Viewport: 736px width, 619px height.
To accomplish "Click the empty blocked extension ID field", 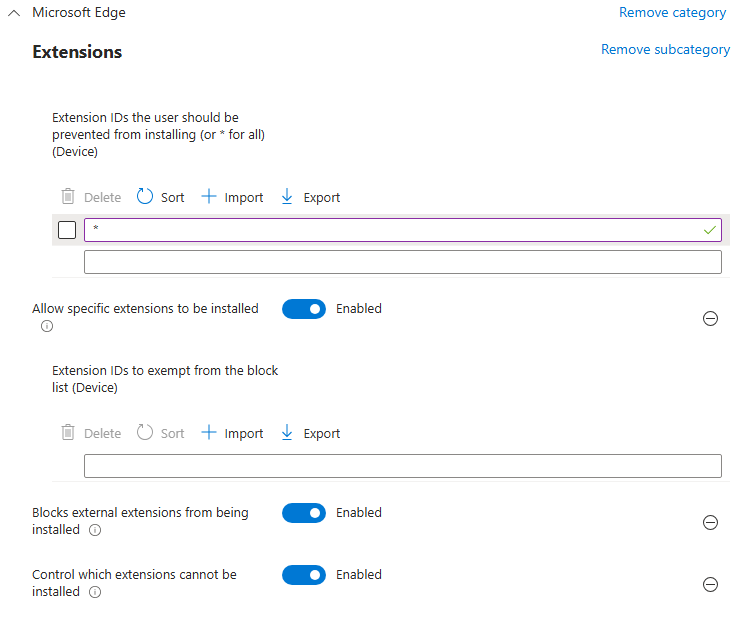I will click(402, 262).
